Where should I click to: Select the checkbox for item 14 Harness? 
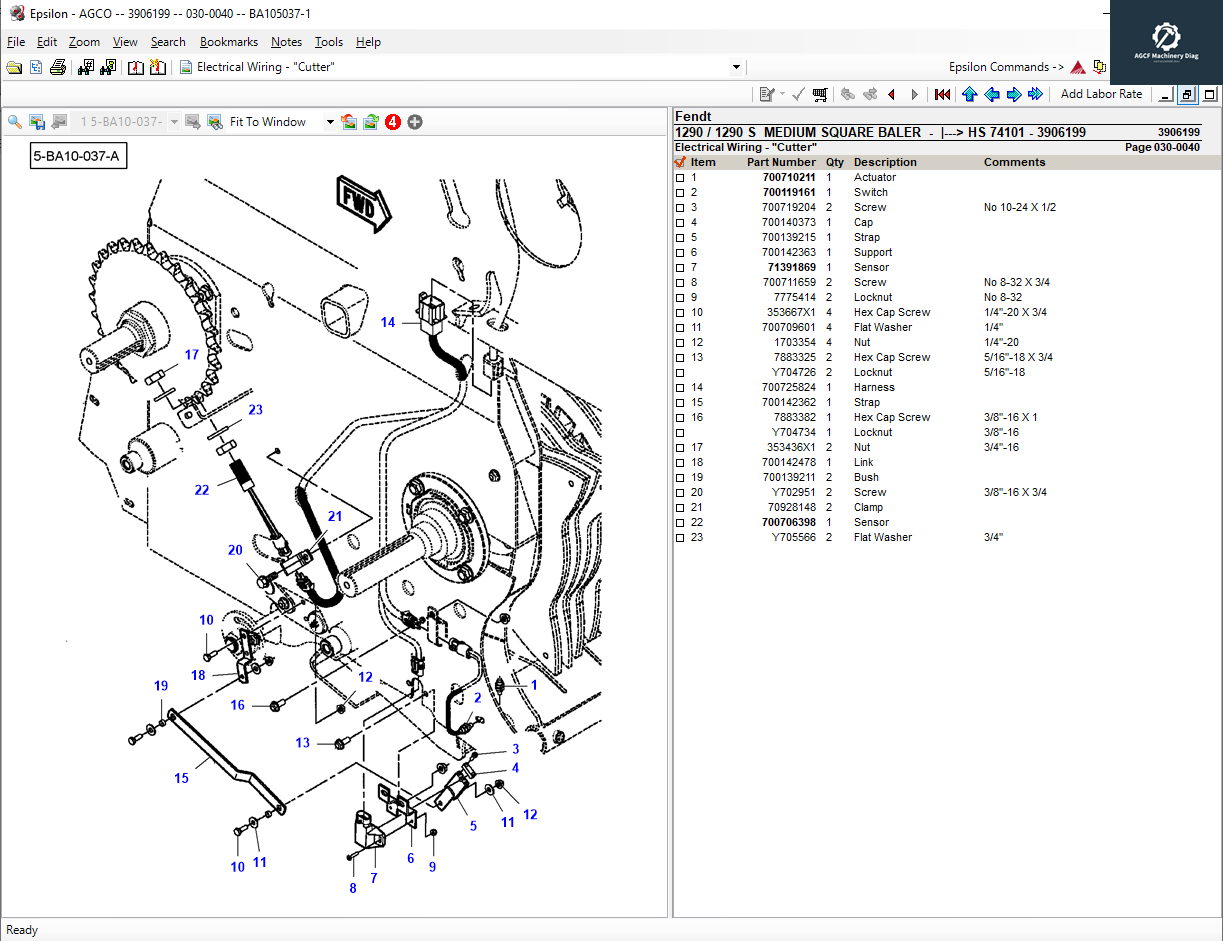(680, 388)
